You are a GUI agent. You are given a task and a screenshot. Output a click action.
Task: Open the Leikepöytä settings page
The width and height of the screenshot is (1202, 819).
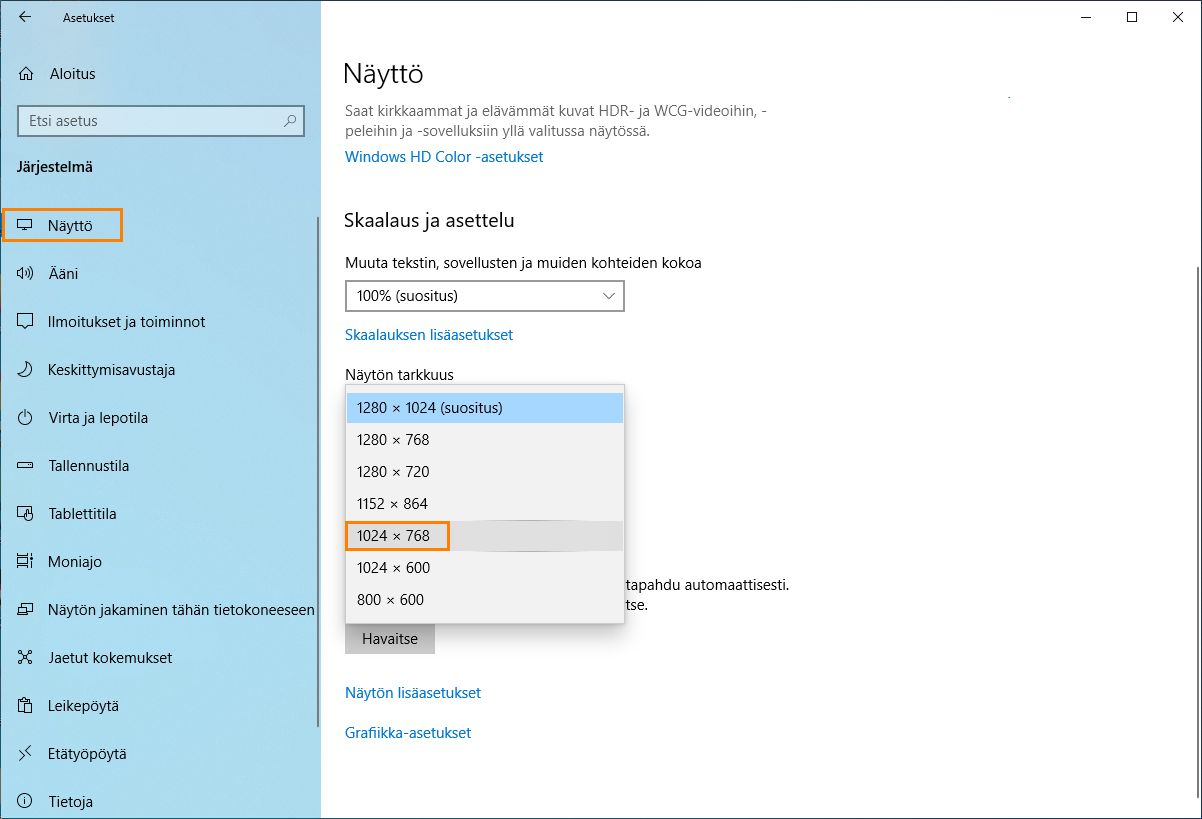point(83,706)
